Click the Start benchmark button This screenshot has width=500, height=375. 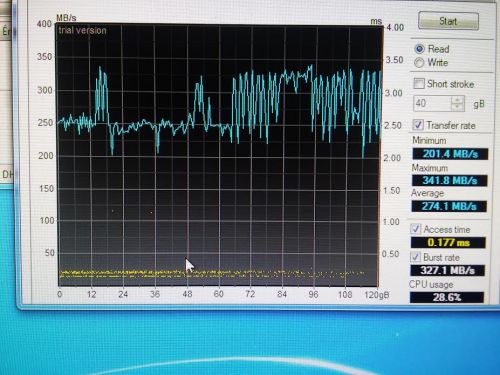pos(448,21)
